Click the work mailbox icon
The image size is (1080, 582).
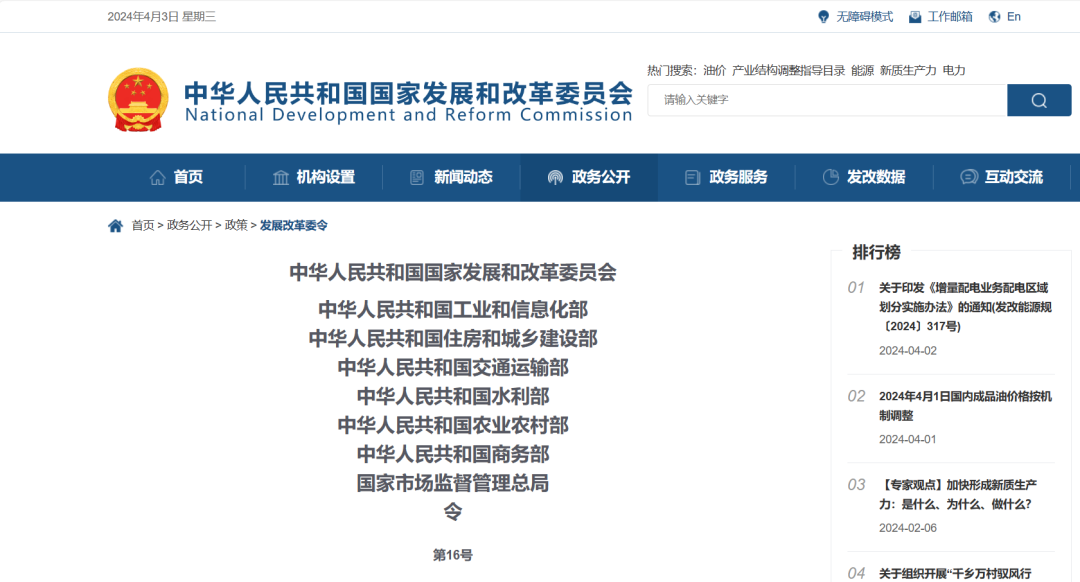pyautogui.click(x=915, y=17)
